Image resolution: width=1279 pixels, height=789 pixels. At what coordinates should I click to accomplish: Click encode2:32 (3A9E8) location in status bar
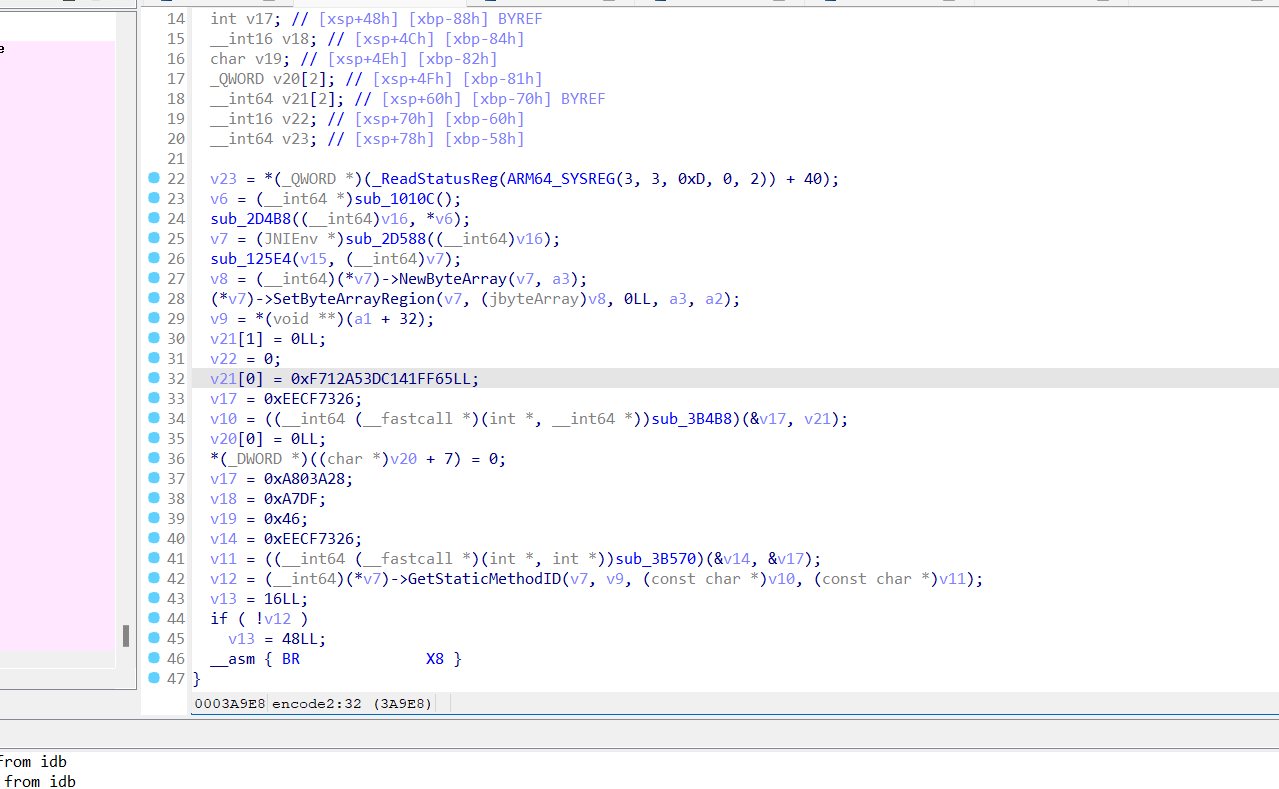(x=352, y=704)
